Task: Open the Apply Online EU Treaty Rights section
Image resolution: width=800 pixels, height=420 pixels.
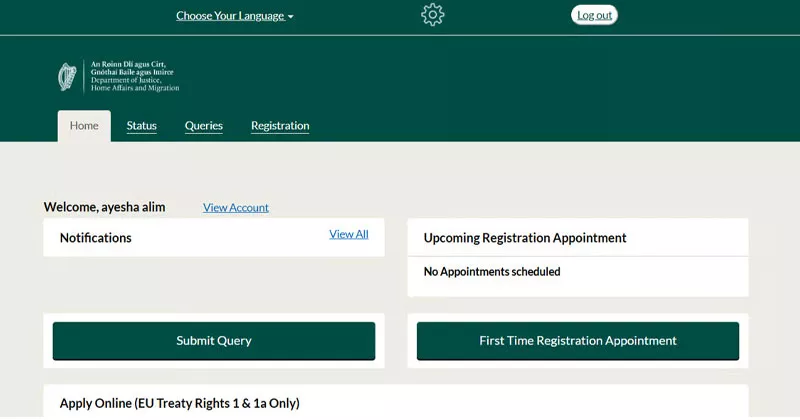Action: (180, 403)
